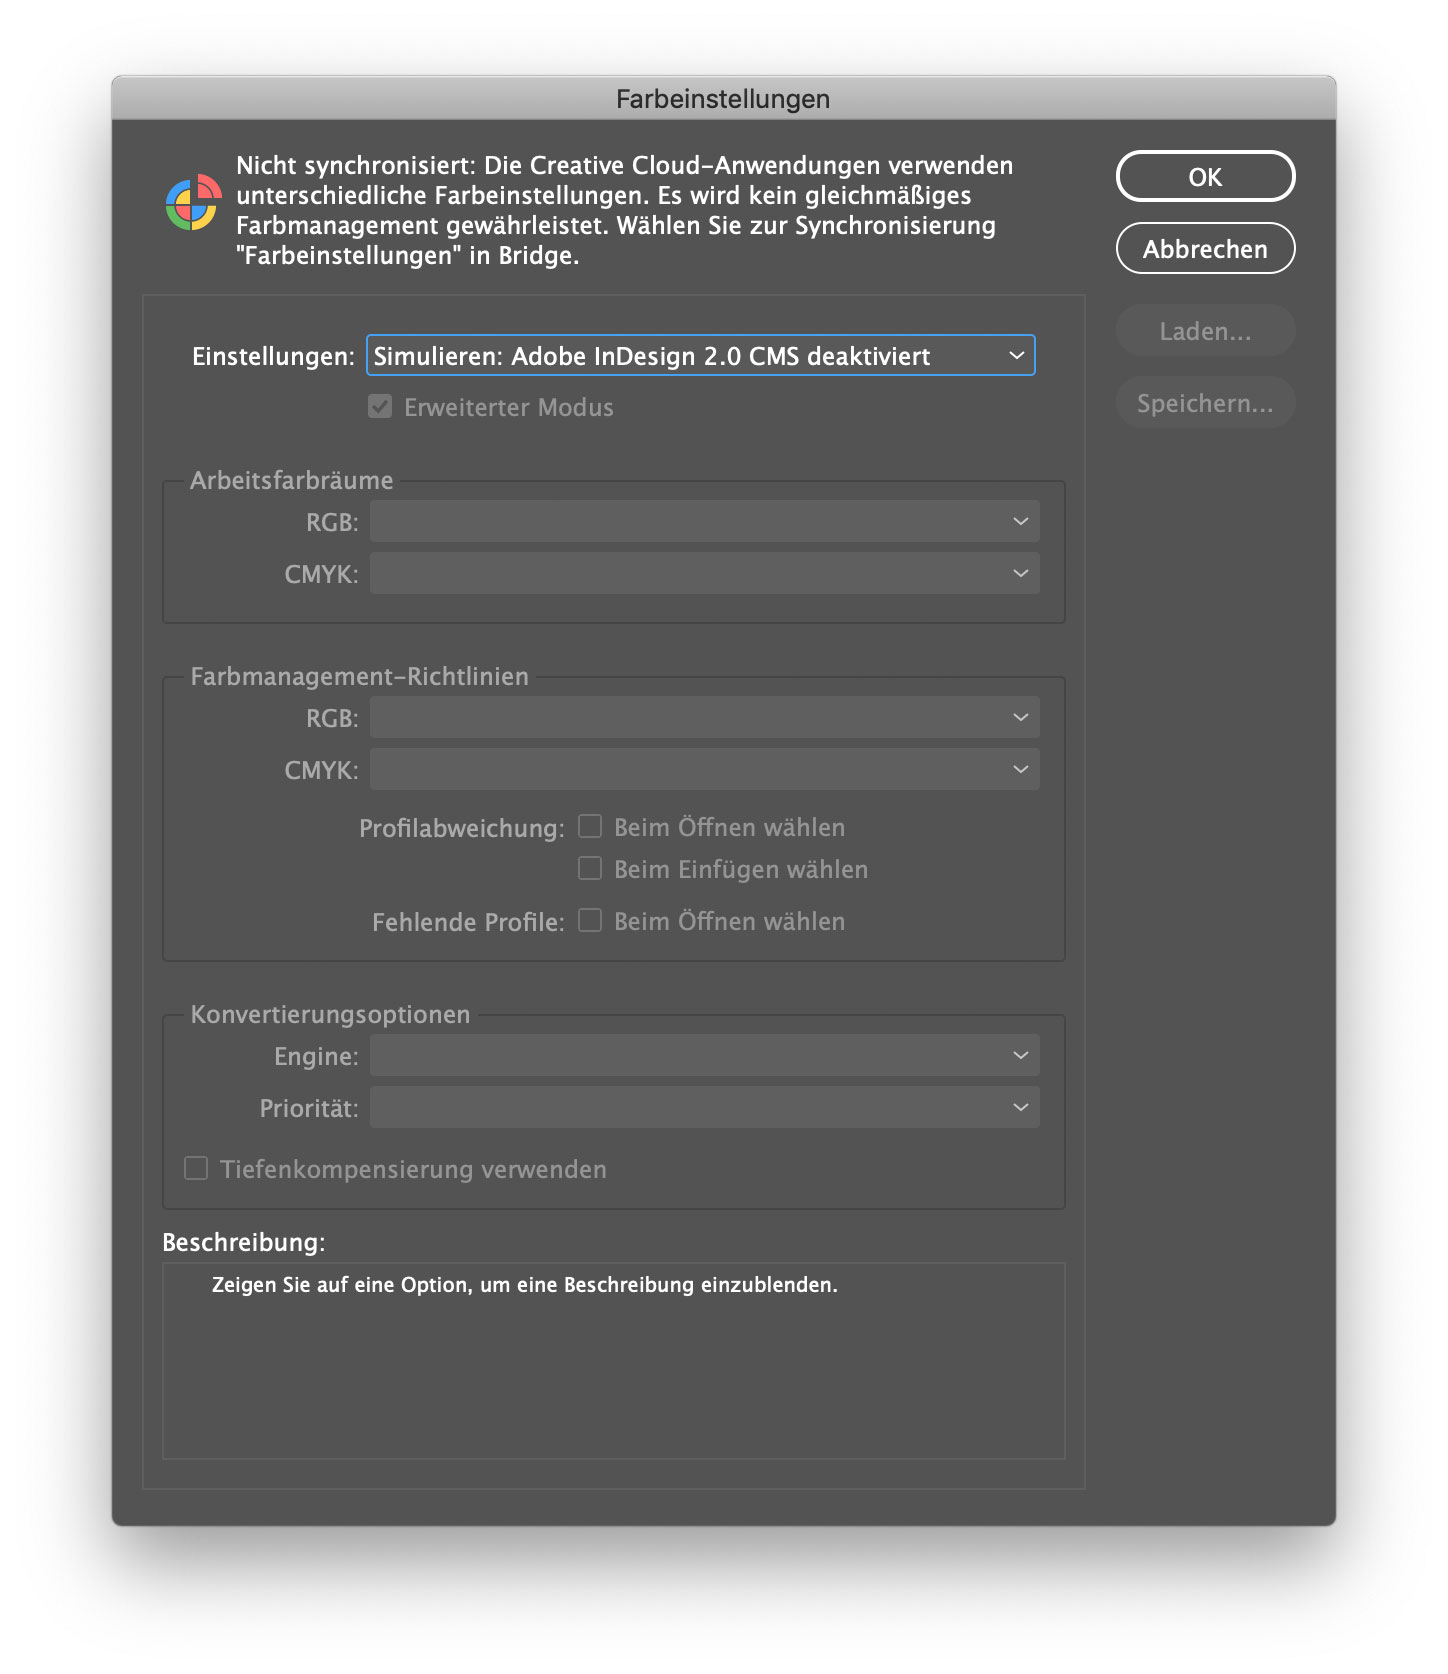
Task: Click the Laden... button
Action: tap(1205, 331)
